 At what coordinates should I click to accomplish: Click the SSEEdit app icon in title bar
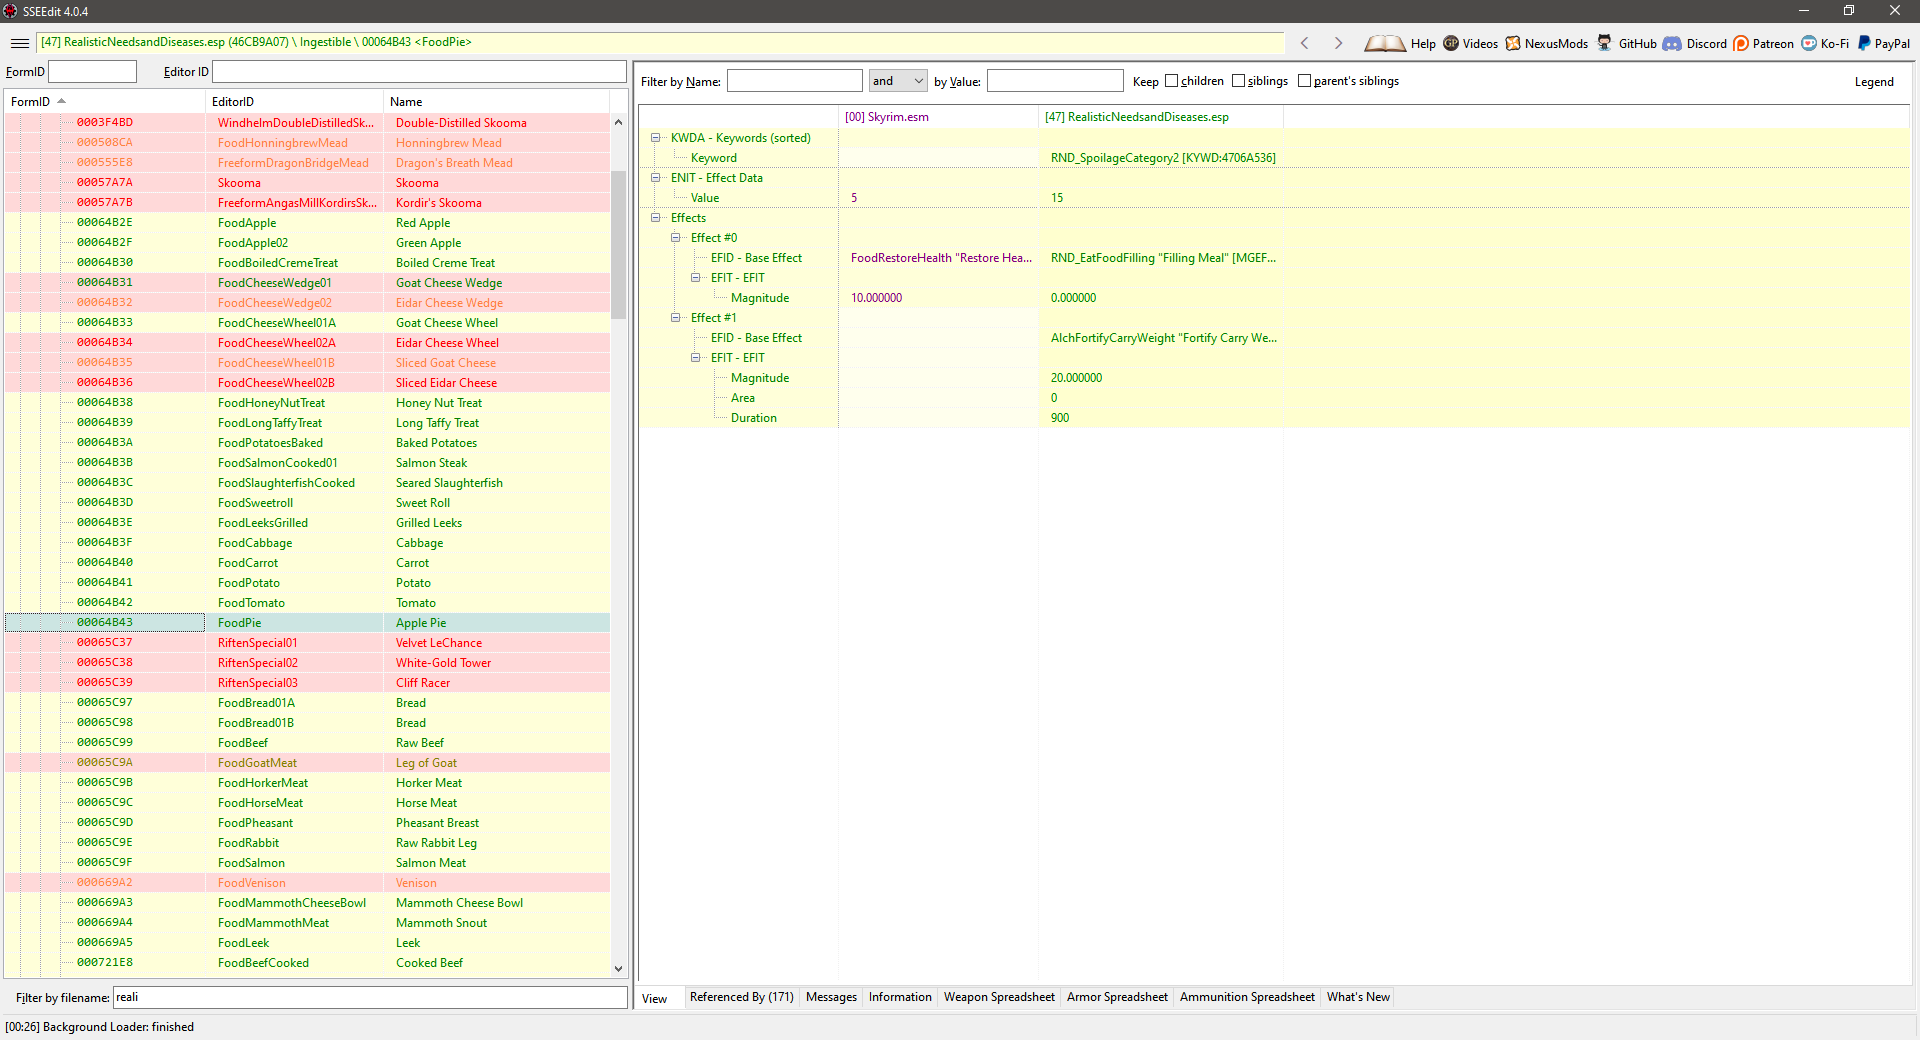click(10, 11)
